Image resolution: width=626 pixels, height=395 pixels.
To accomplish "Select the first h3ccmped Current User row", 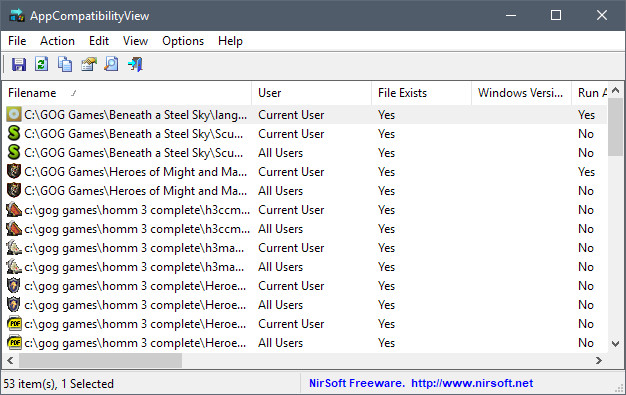I will pos(306,210).
